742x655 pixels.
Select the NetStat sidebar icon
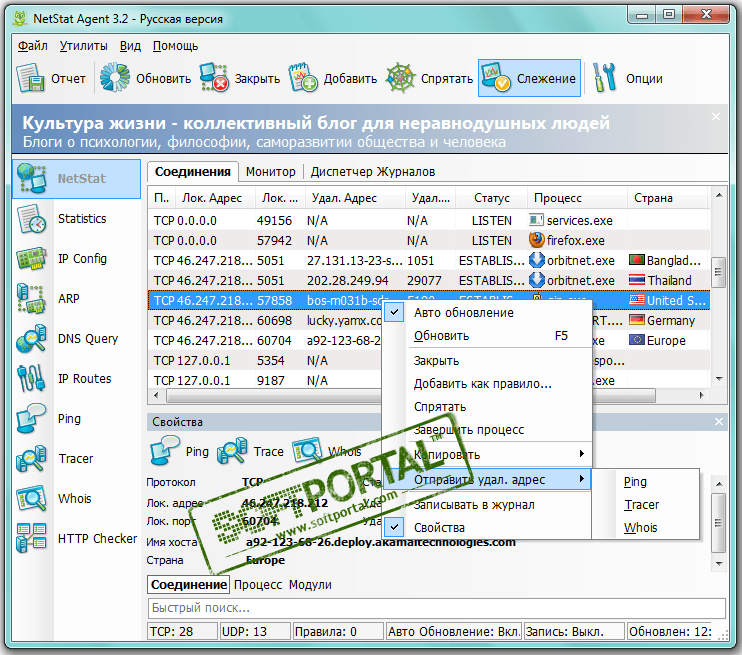31,179
